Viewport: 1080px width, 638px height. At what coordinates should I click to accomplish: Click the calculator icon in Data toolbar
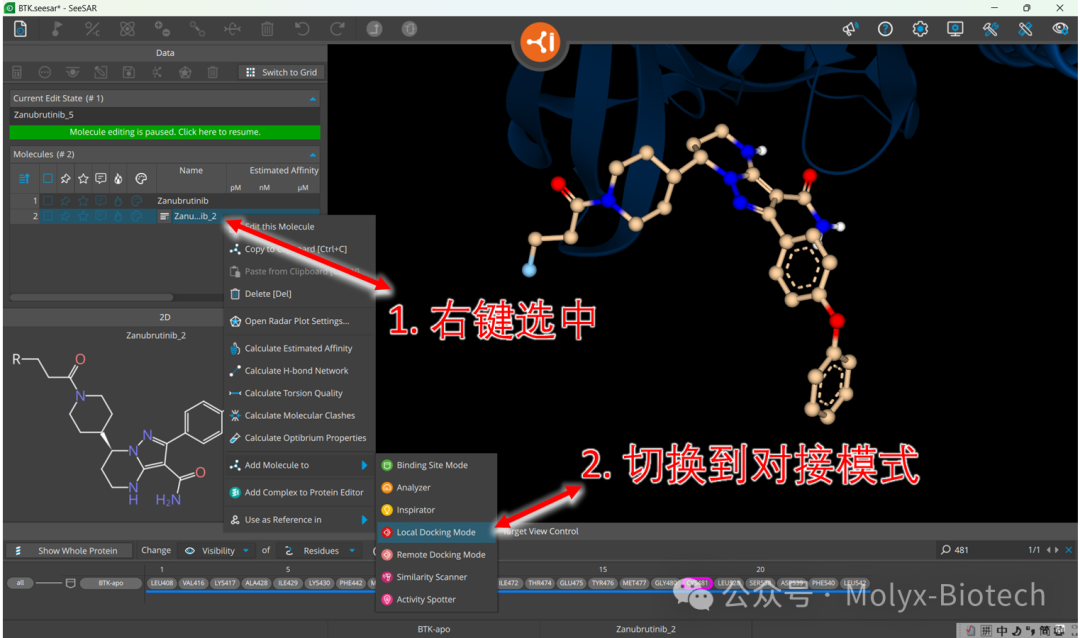pyautogui.click(x=17, y=72)
